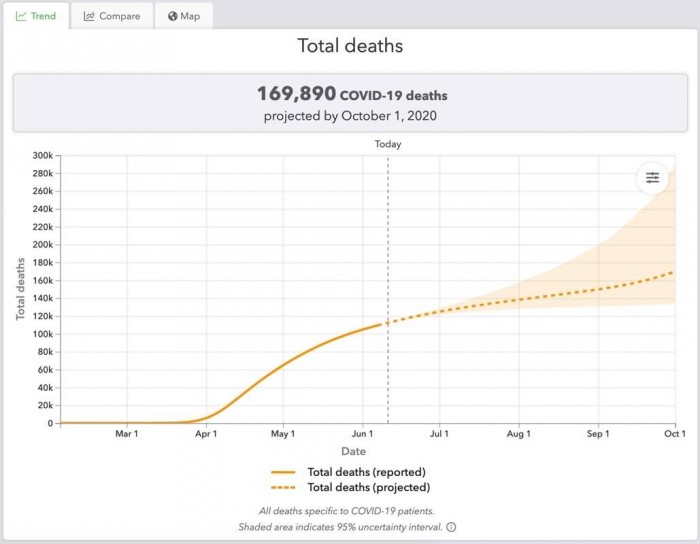Click the globe icon on the Map tab
The width and height of the screenshot is (700, 544).
tap(173, 16)
